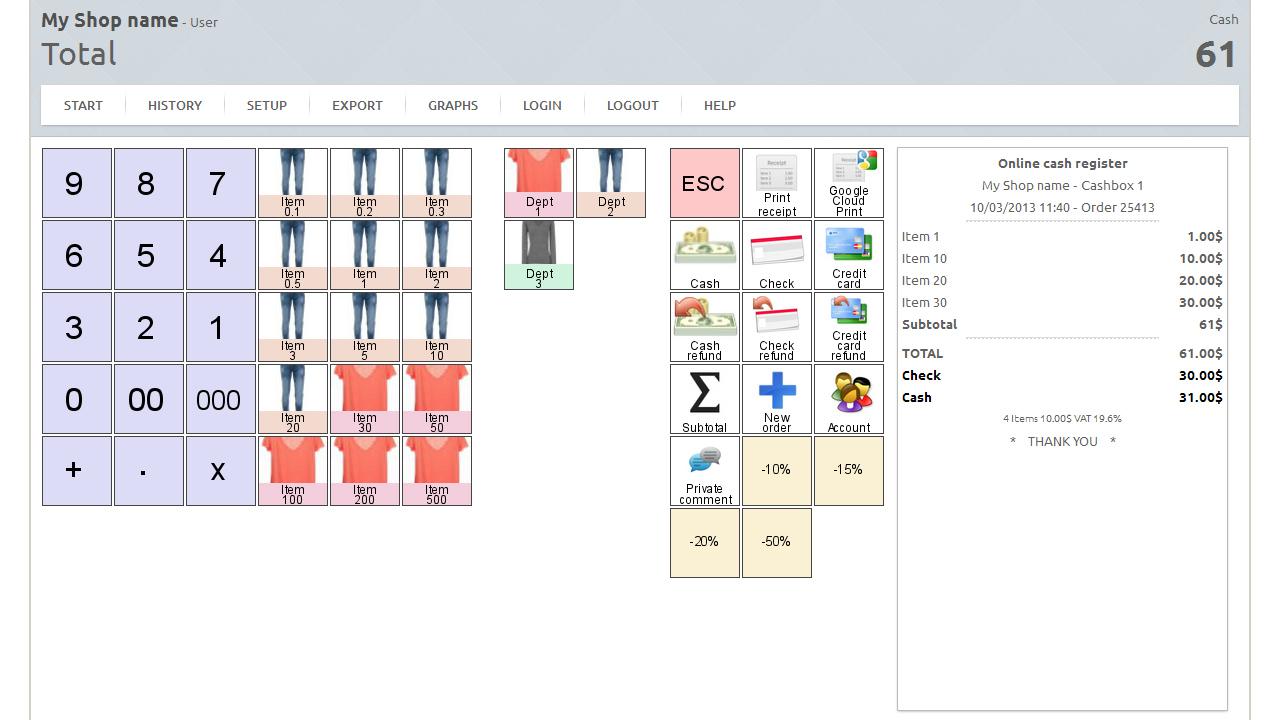Add Item 10 jeans

(437, 327)
